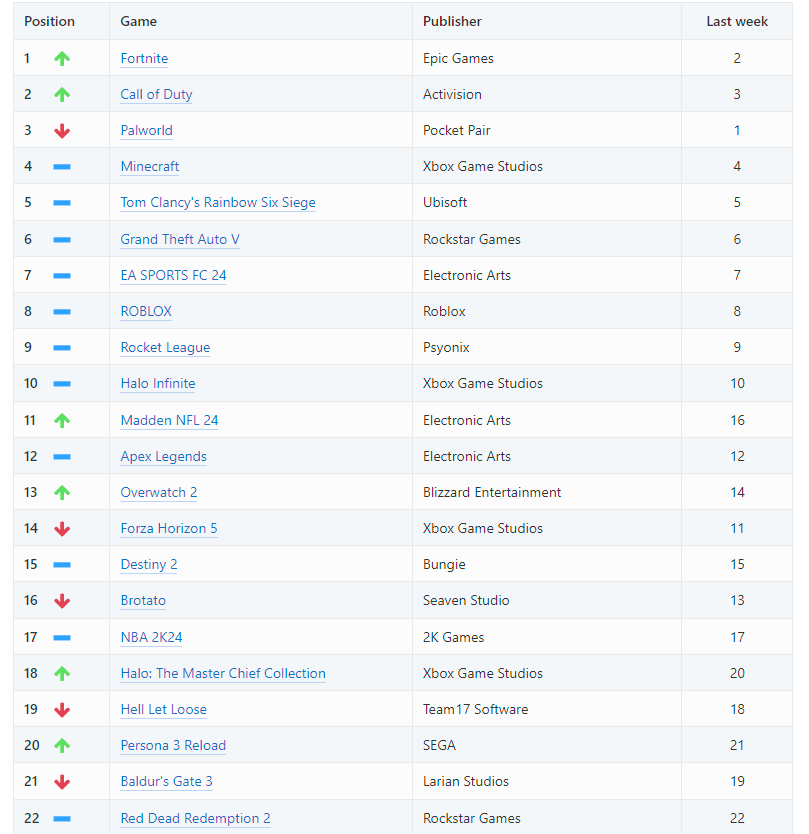The height and width of the screenshot is (834, 809).
Task: Click the green up arrow in Master Chief Collection row
Action: [x=62, y=673]
